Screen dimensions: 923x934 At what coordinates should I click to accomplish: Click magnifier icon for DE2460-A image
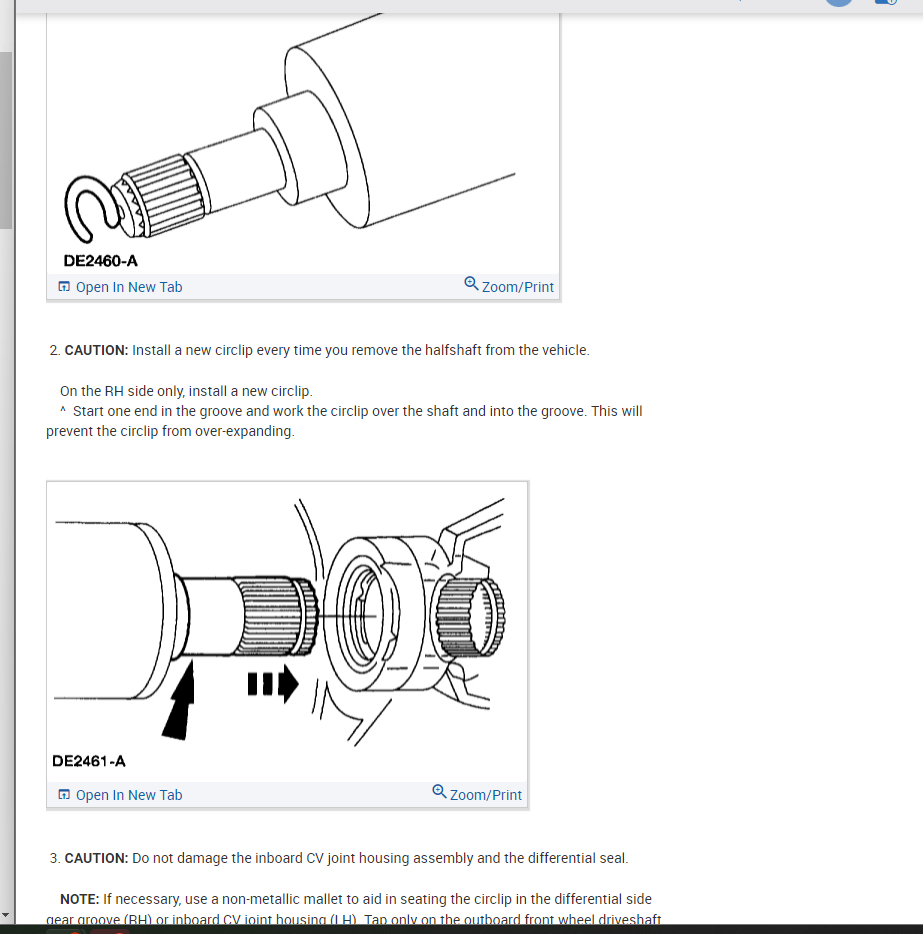pyautogui.click(x=471, y=284)
